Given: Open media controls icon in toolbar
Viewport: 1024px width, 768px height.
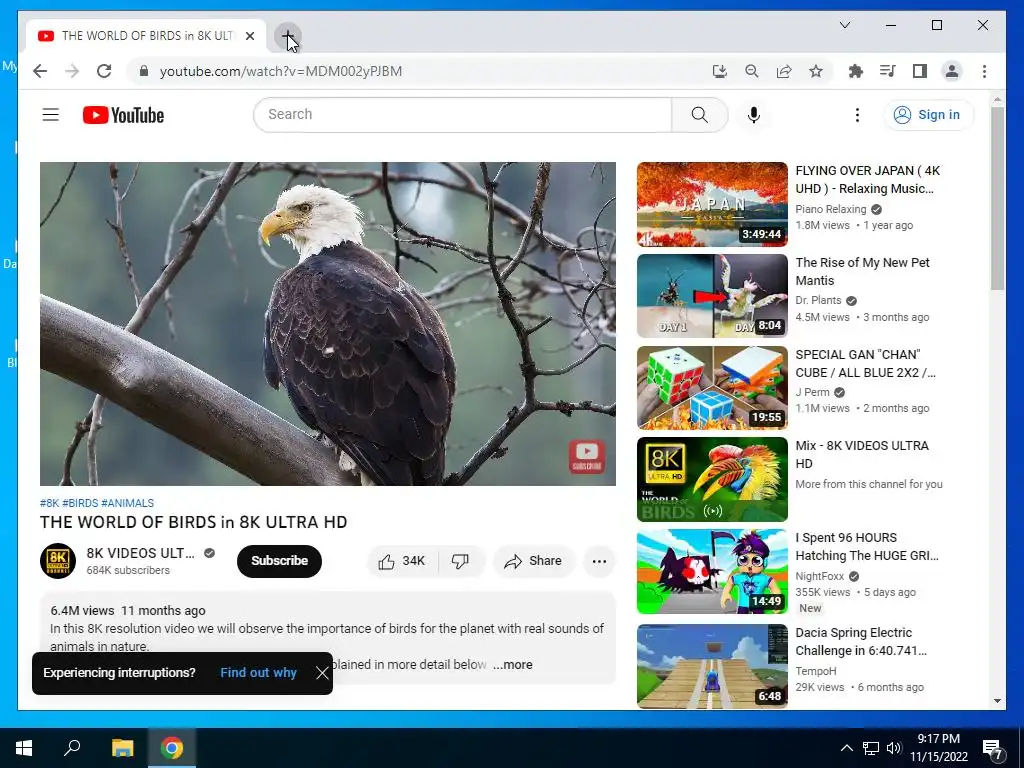Looking at the screenshot, I should click(888, 71).
